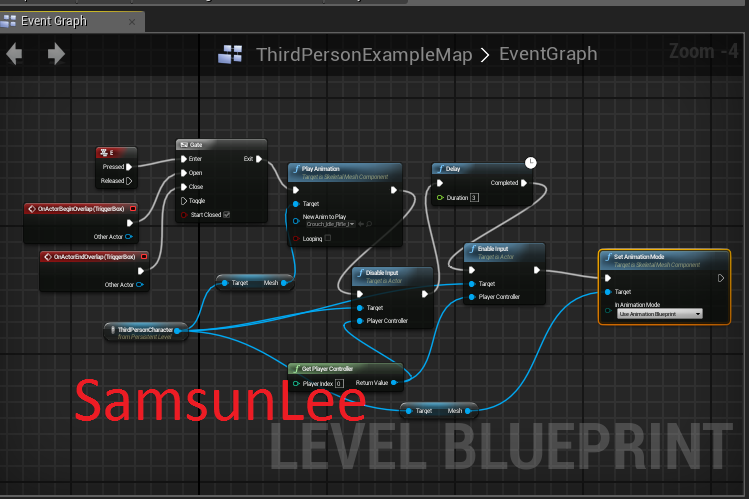This screenshot has width=749, height=499.
Task: Click the red delegate pin on the OnActorEndOverlap node
Action: [x=144, y=257]
